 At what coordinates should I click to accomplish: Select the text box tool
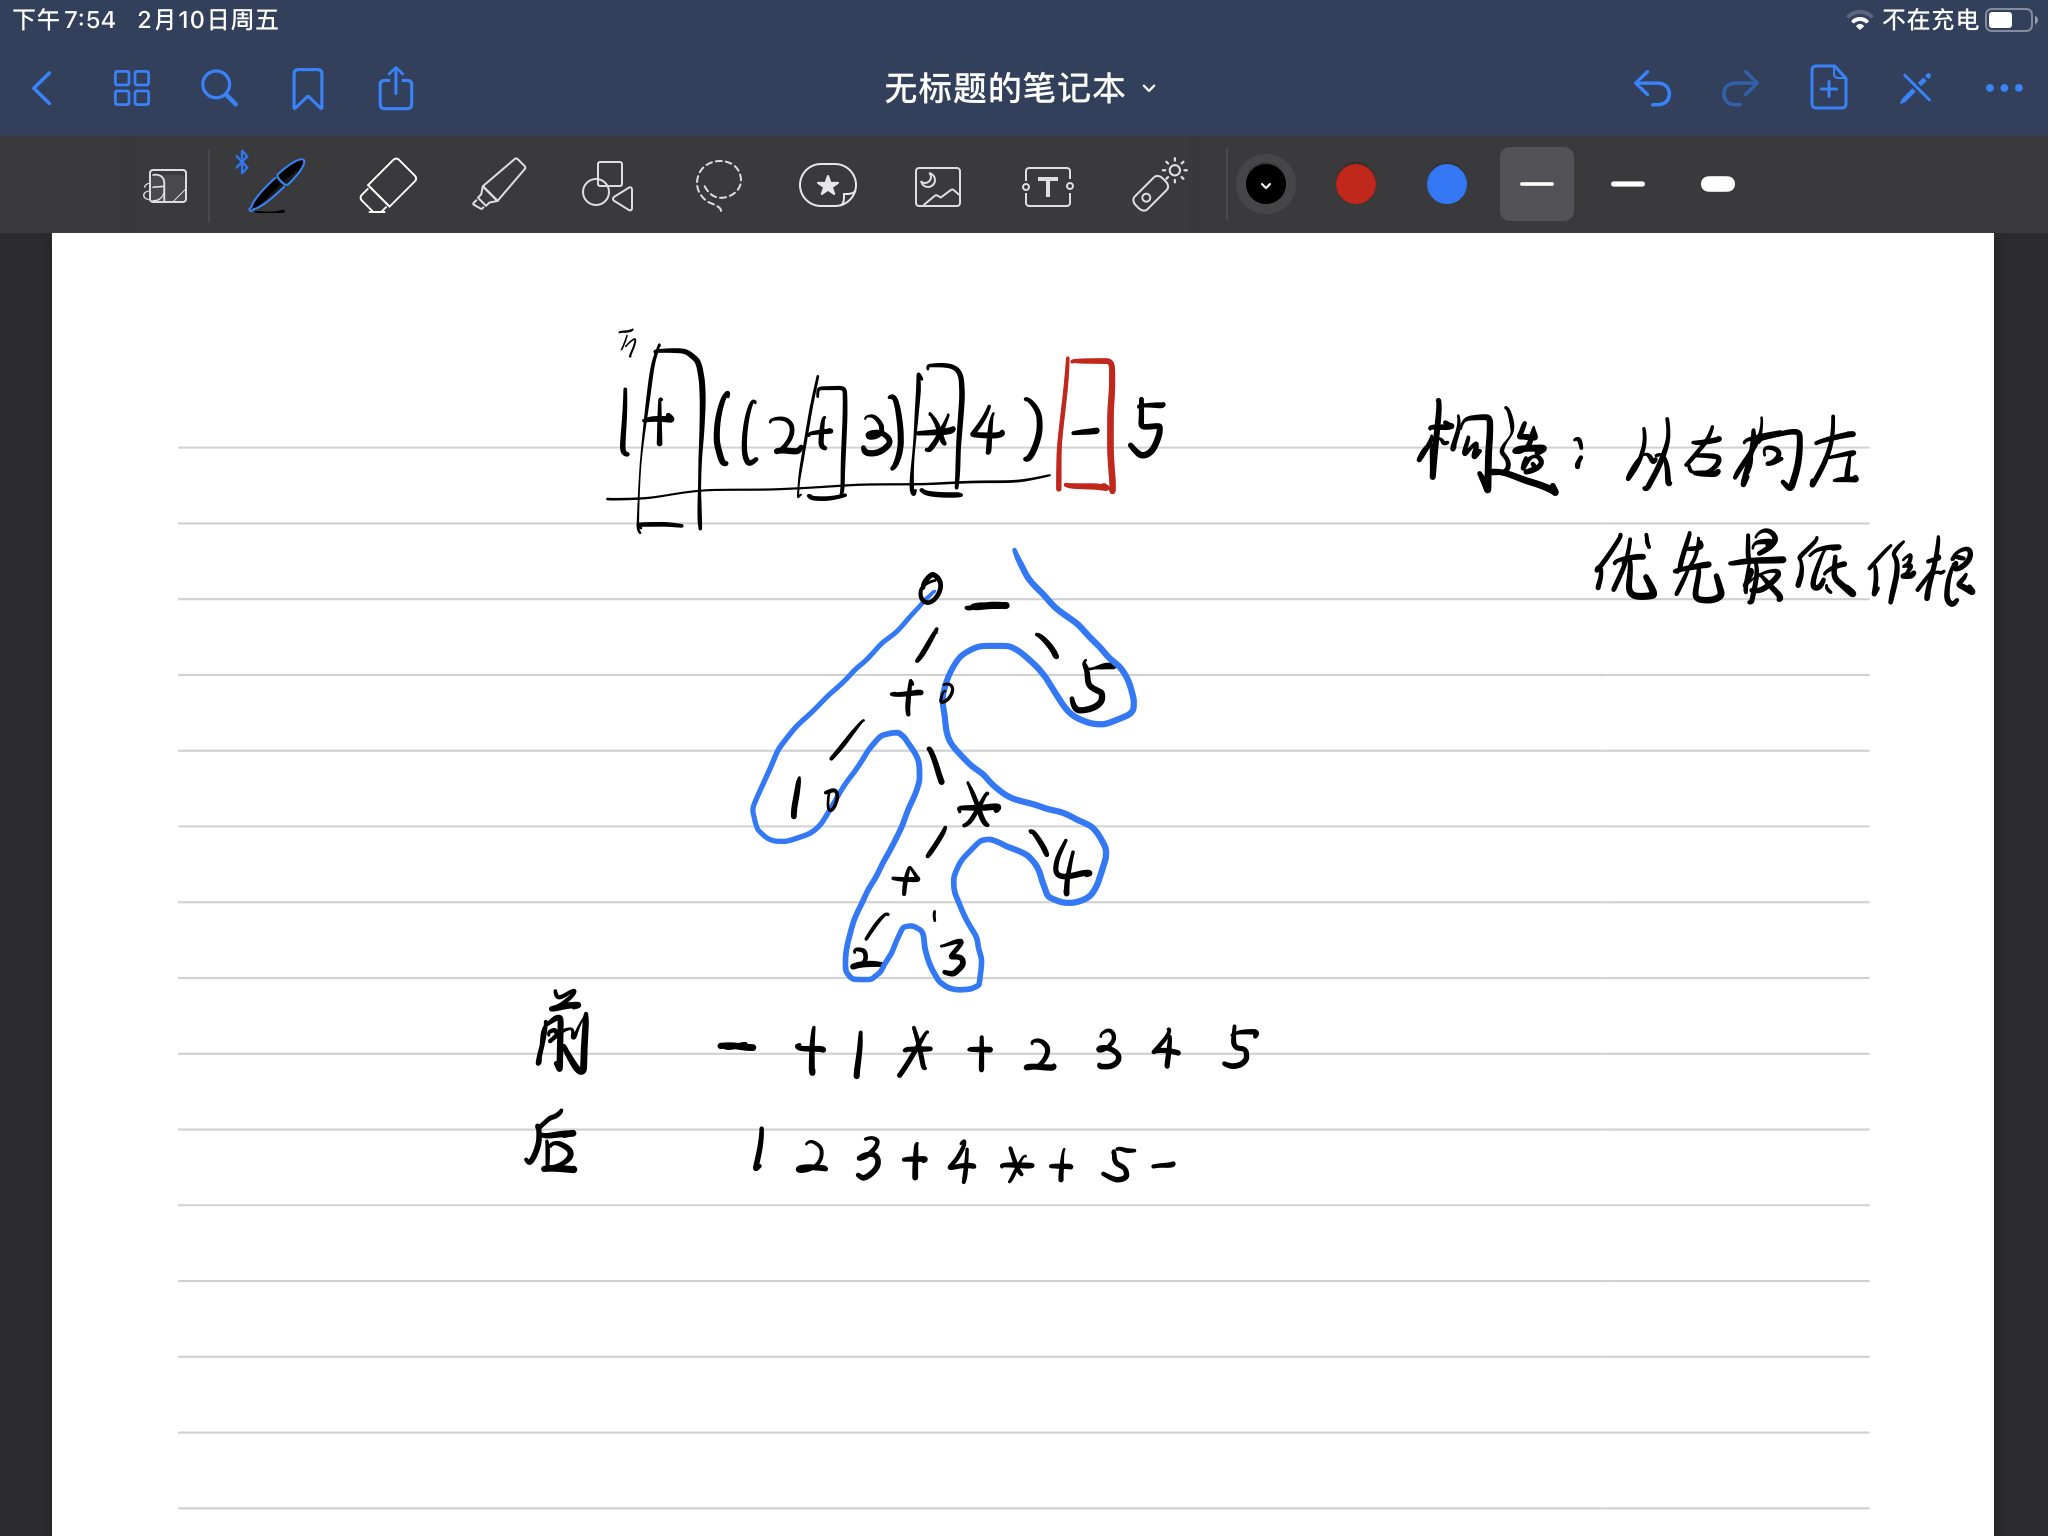coord(1047,185)
